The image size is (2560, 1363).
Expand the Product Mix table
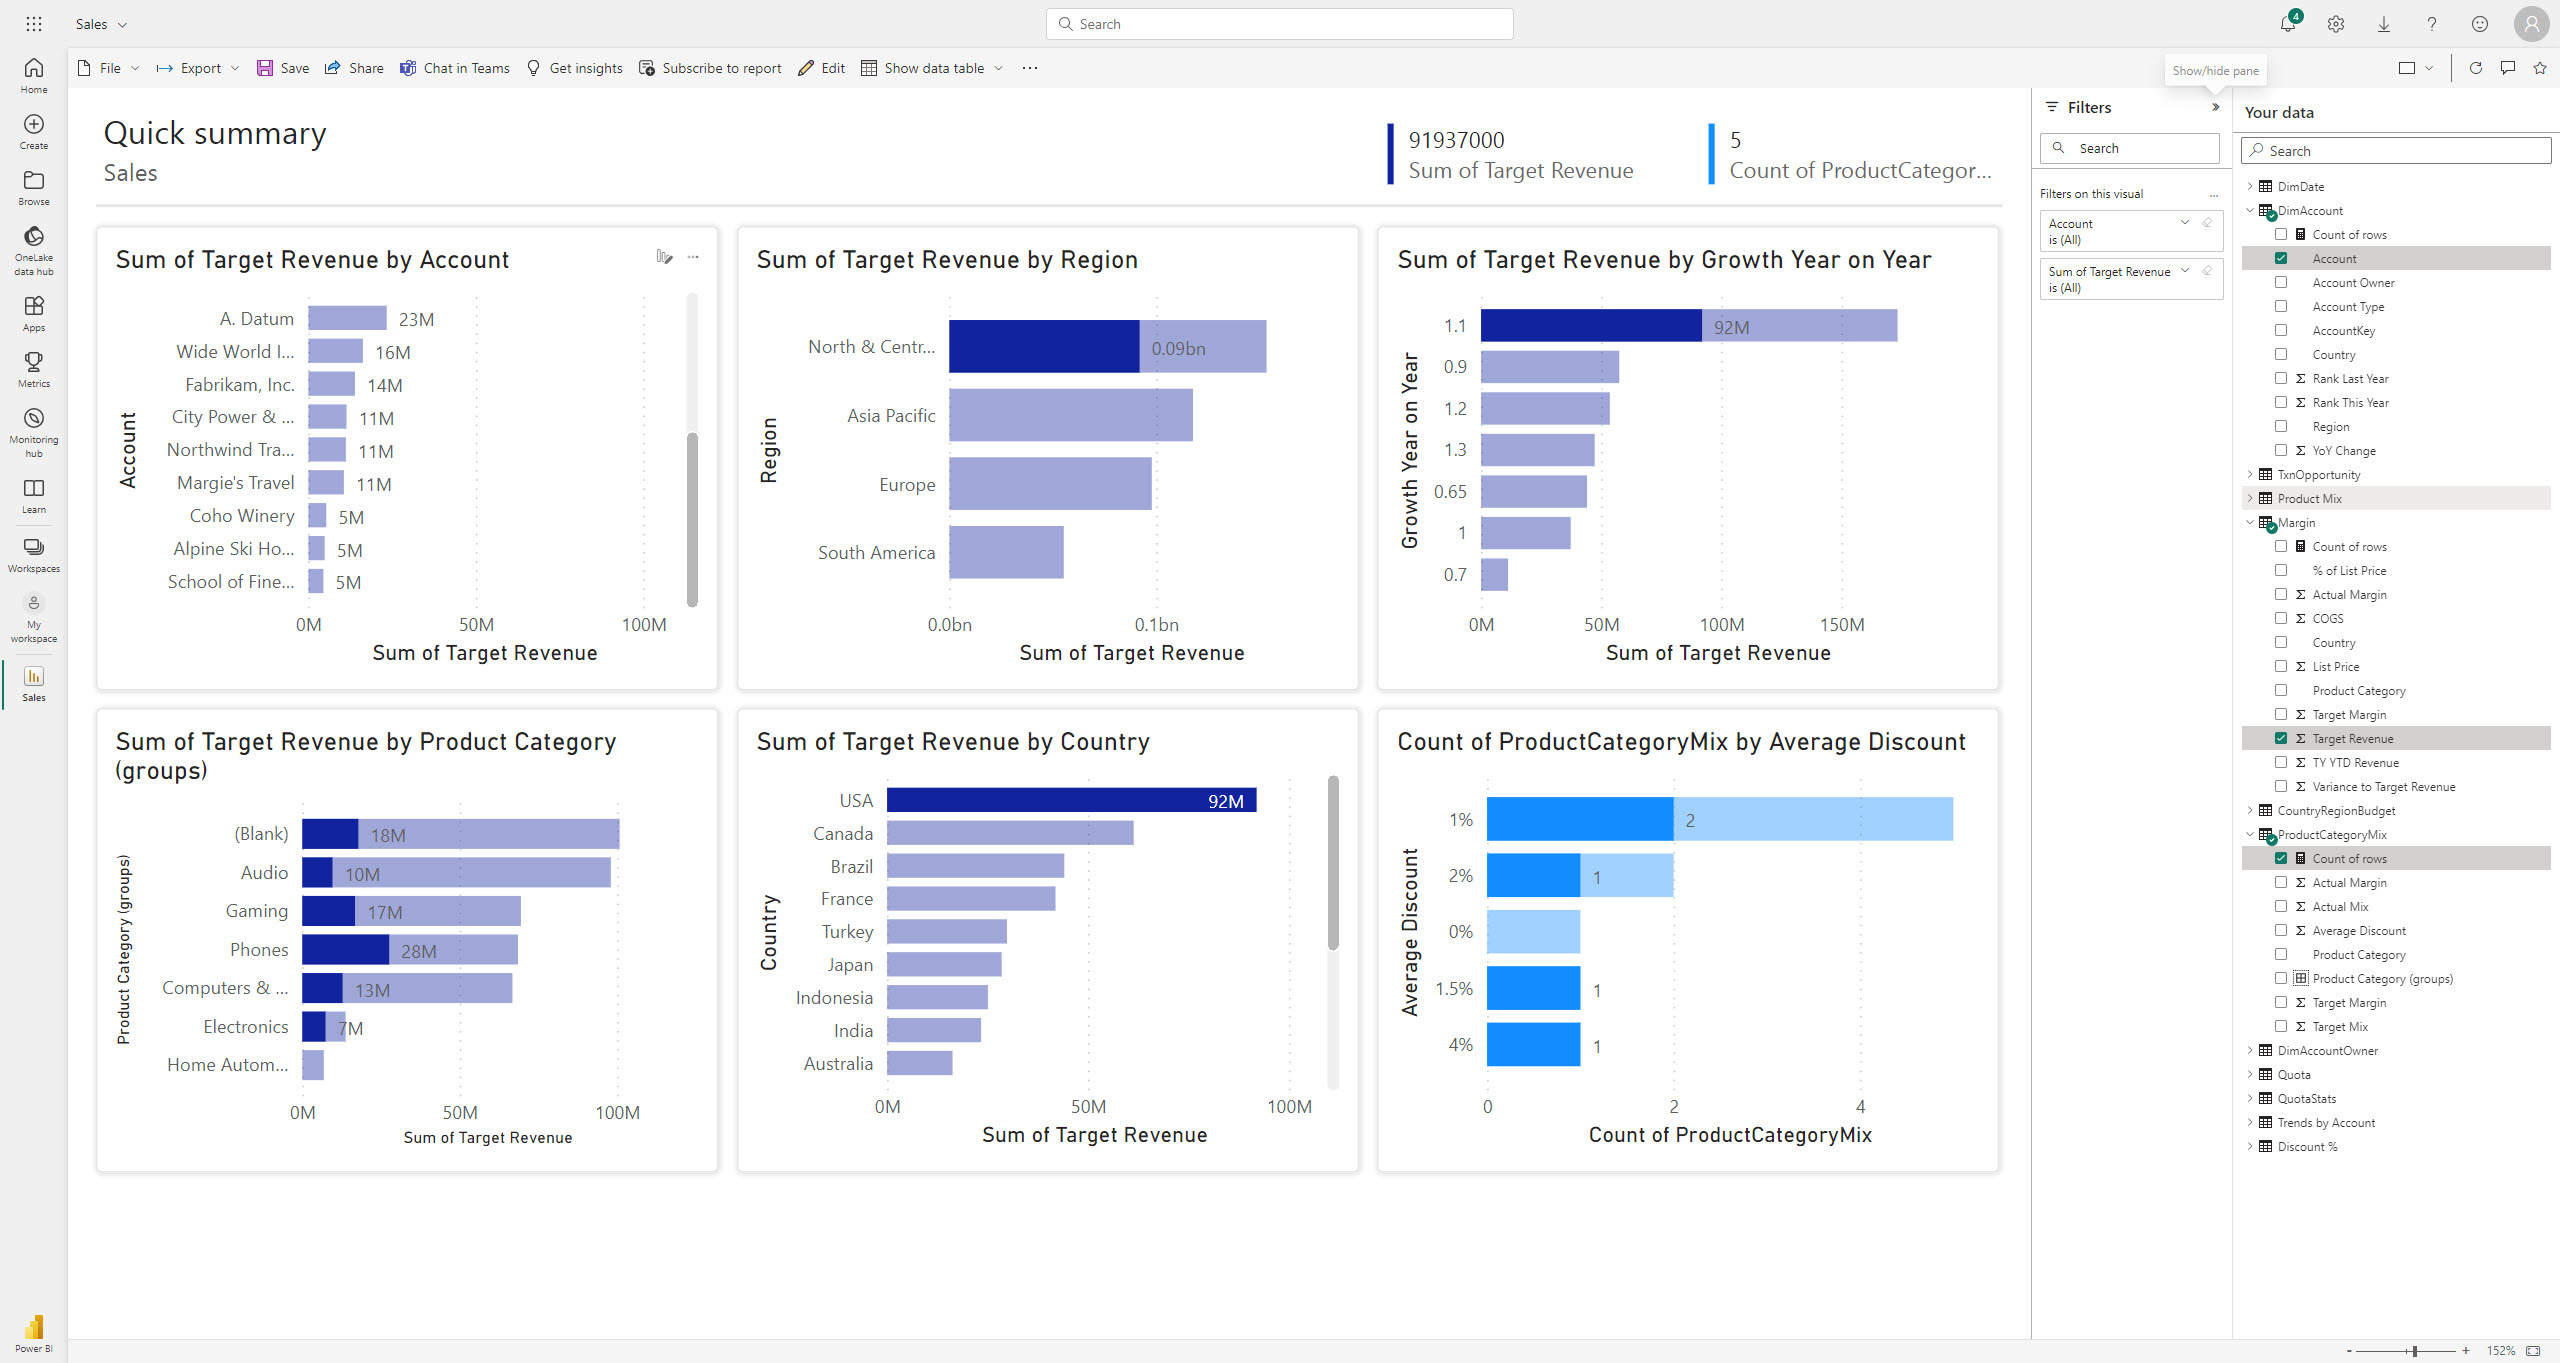tap(2250, 498)
